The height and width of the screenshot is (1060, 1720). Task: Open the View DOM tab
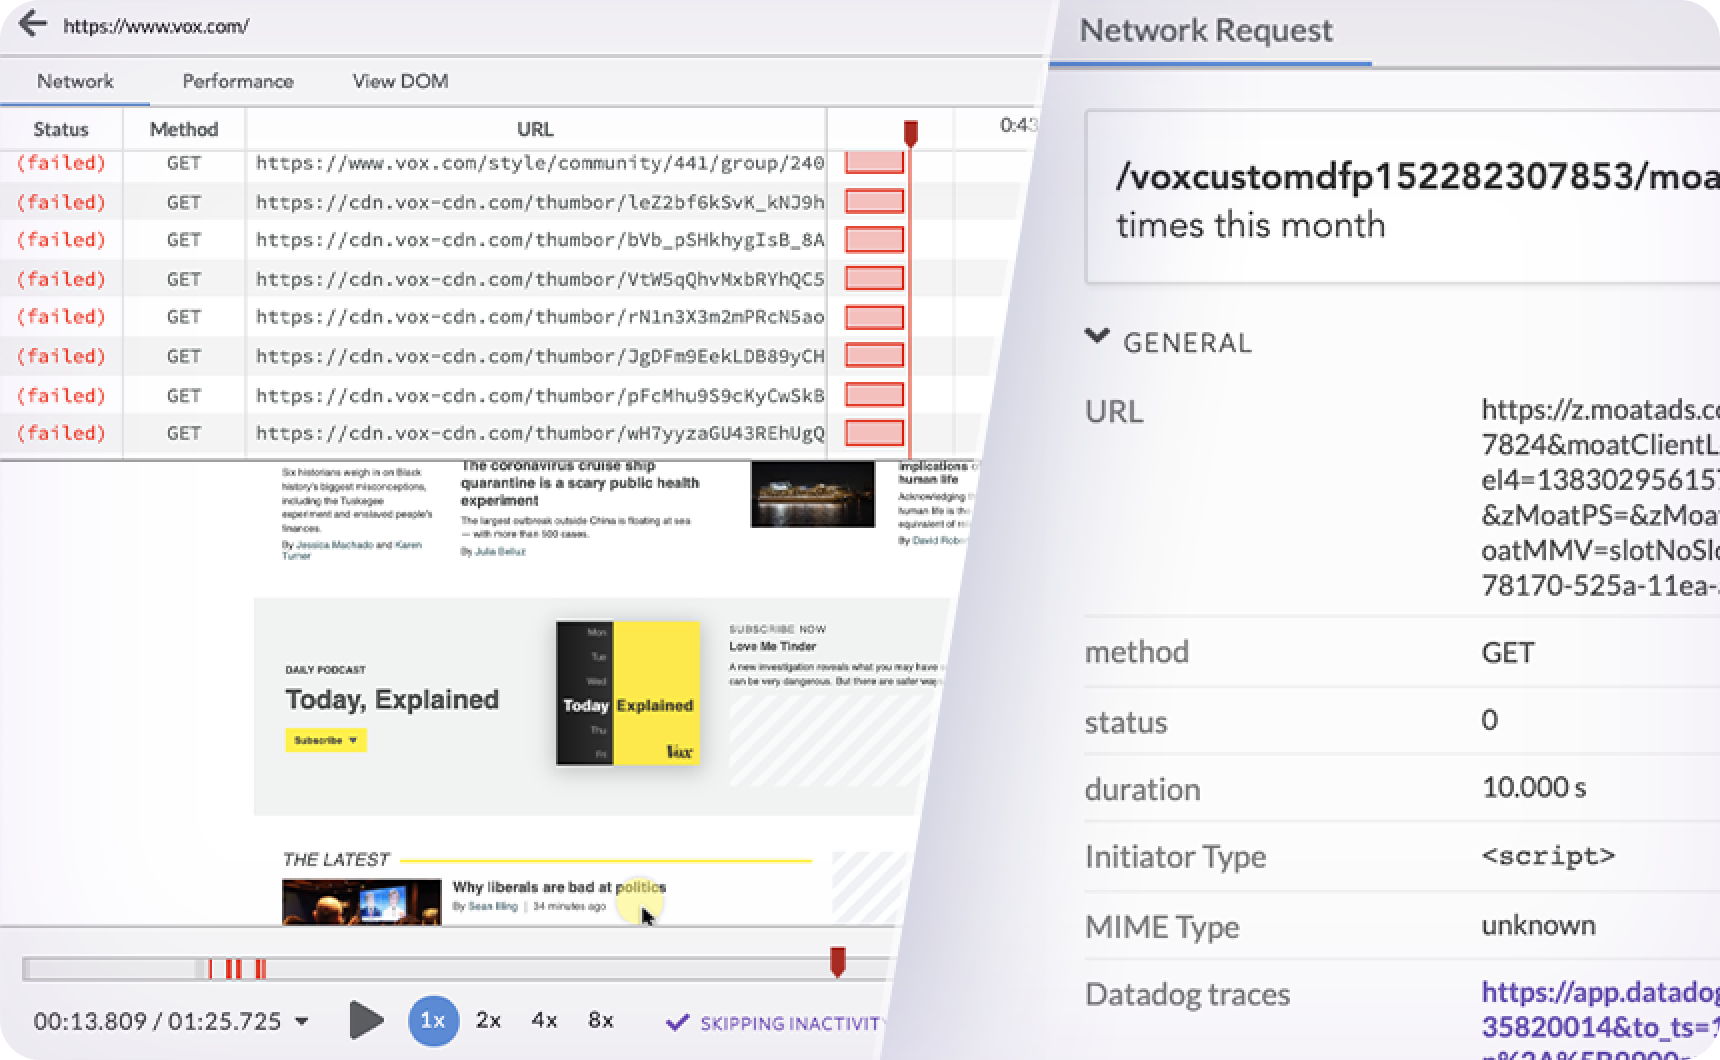pyautogui.click(x=400, y=81)
